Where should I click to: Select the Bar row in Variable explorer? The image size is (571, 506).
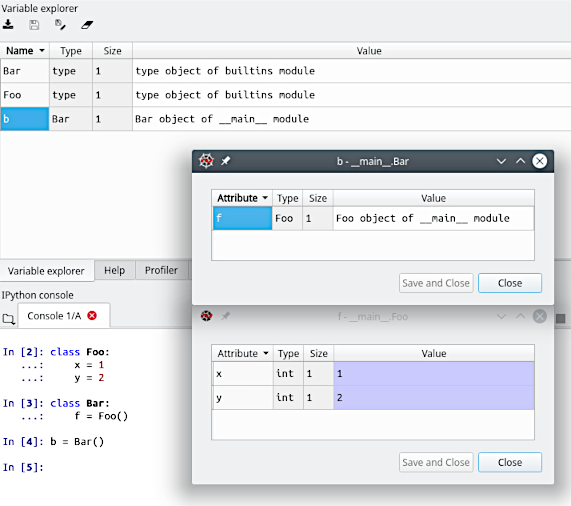[x=286, y=71]
